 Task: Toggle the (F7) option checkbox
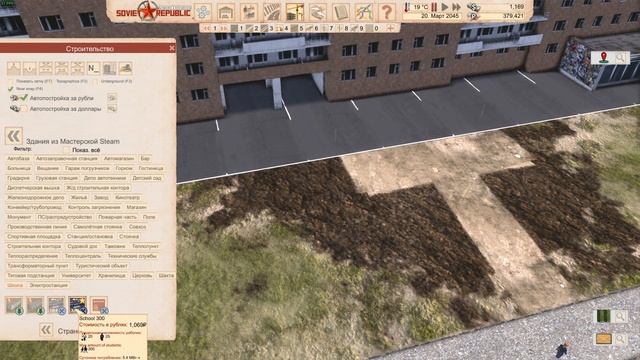click(x=11, y=81)
